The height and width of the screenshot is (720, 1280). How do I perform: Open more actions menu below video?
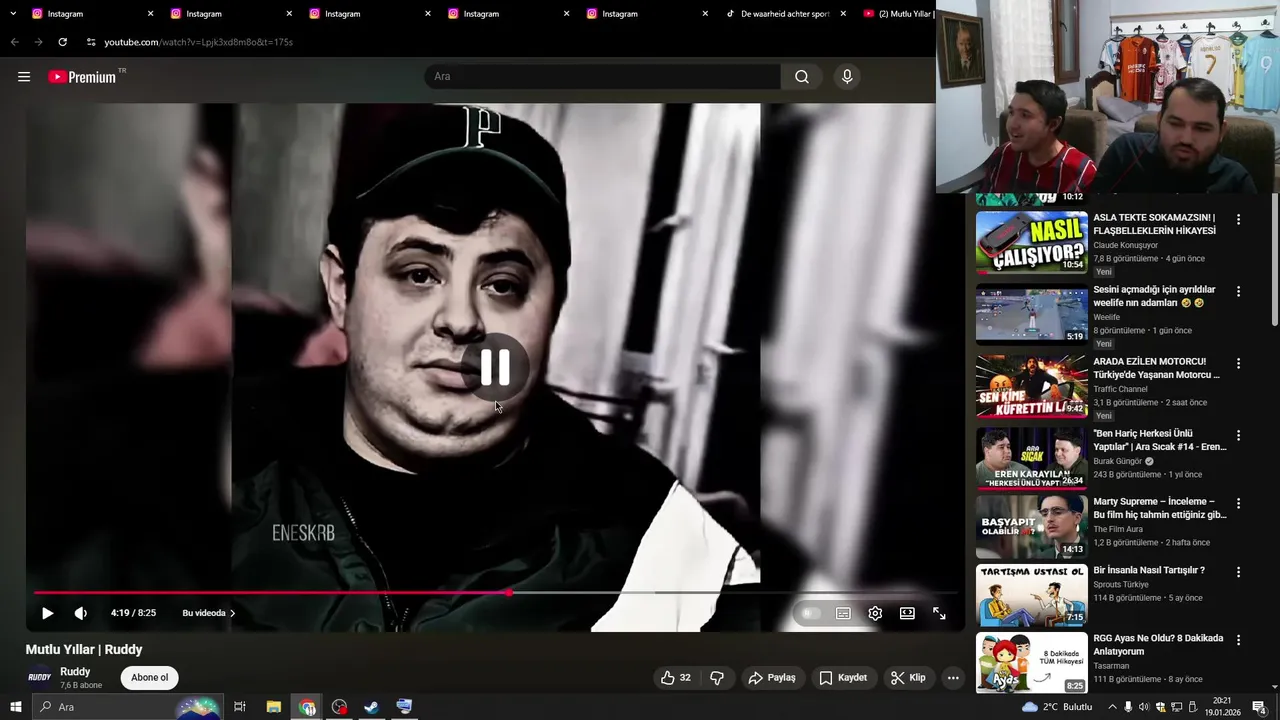[x=953, y=678]
